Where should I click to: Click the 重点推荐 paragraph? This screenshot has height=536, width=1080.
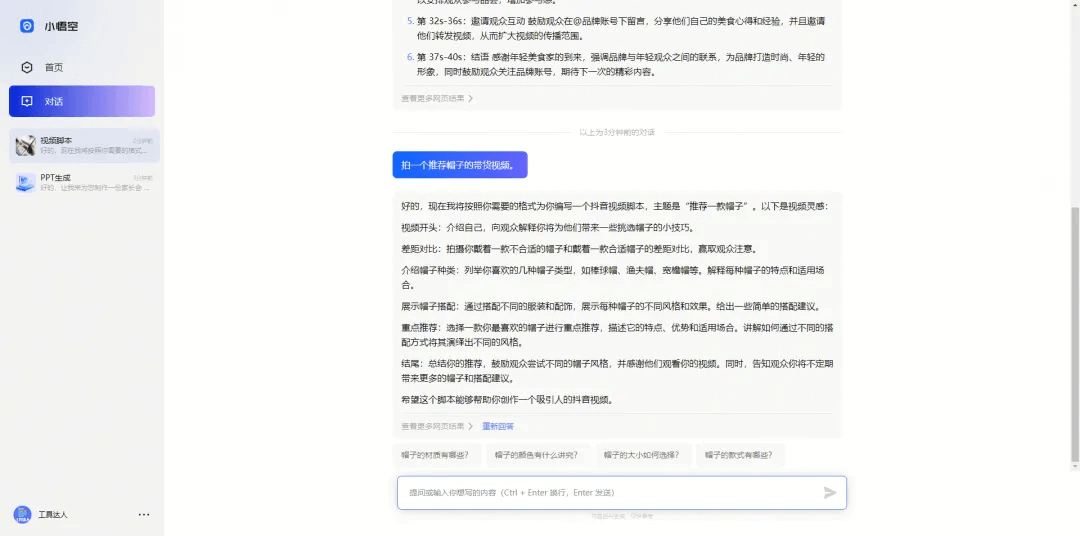coord(617,335)
